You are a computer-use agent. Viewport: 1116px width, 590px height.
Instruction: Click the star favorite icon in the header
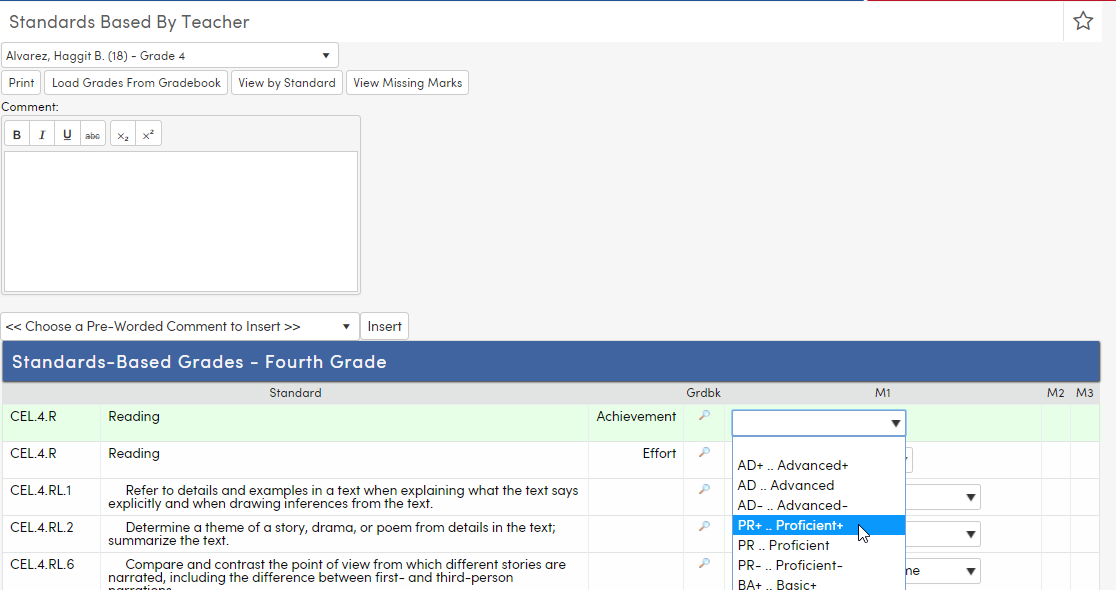[x=1083, y=20]
